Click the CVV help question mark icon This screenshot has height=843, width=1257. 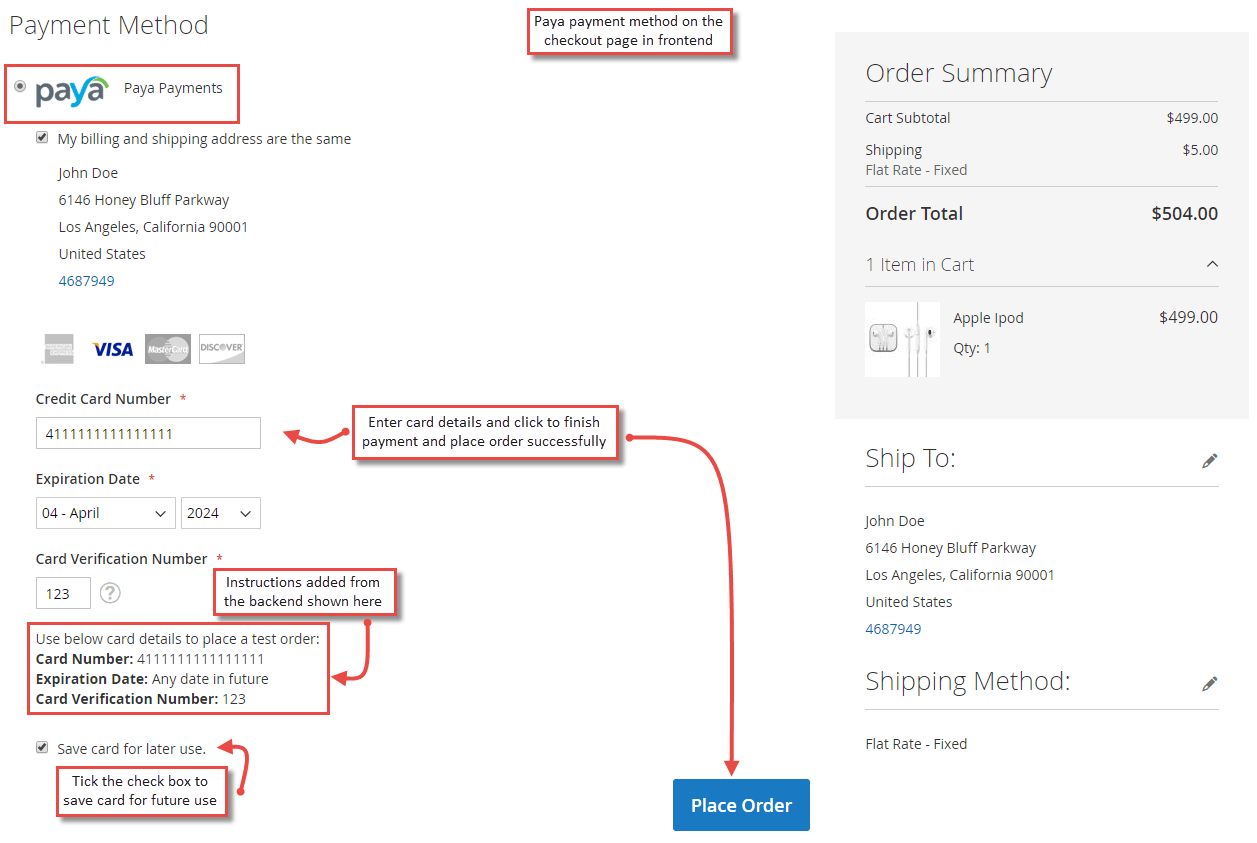(x=110, y=593)
